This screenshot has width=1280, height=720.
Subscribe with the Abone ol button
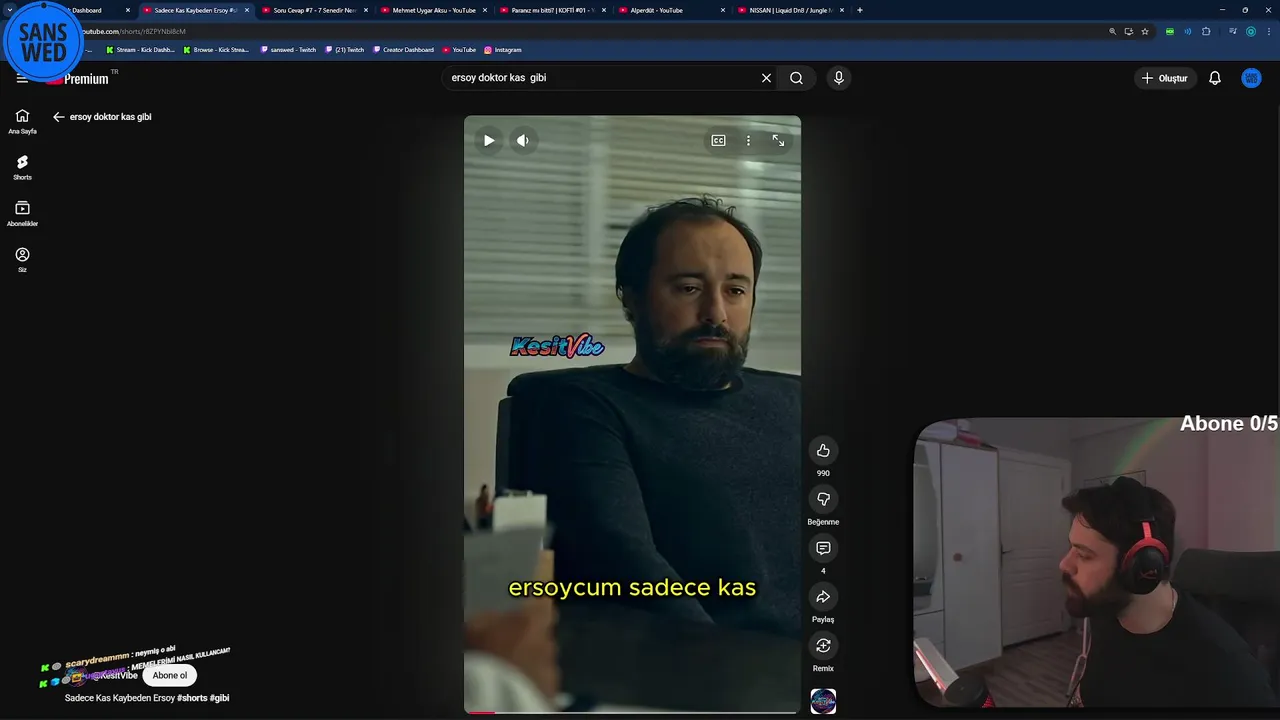[x=169, y=675]
